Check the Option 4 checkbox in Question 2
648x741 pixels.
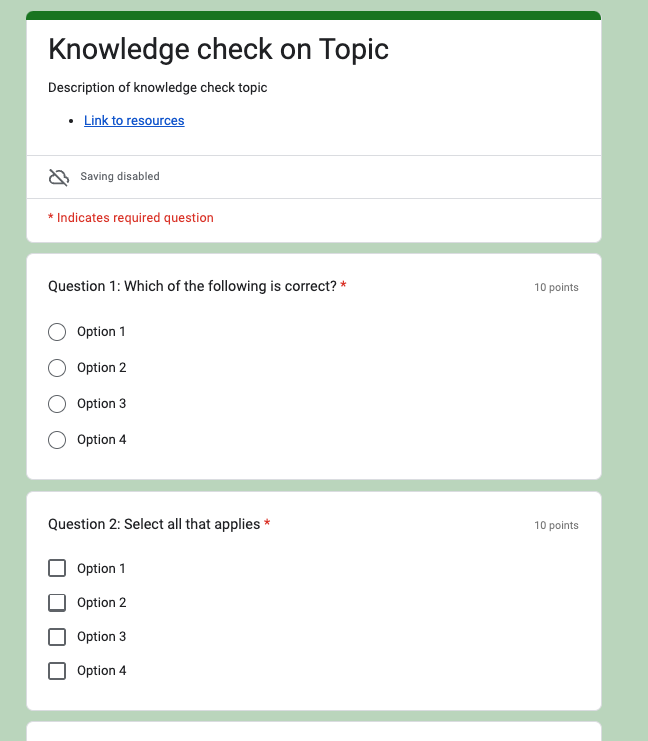pyautogui.click(x=57, y=671)
